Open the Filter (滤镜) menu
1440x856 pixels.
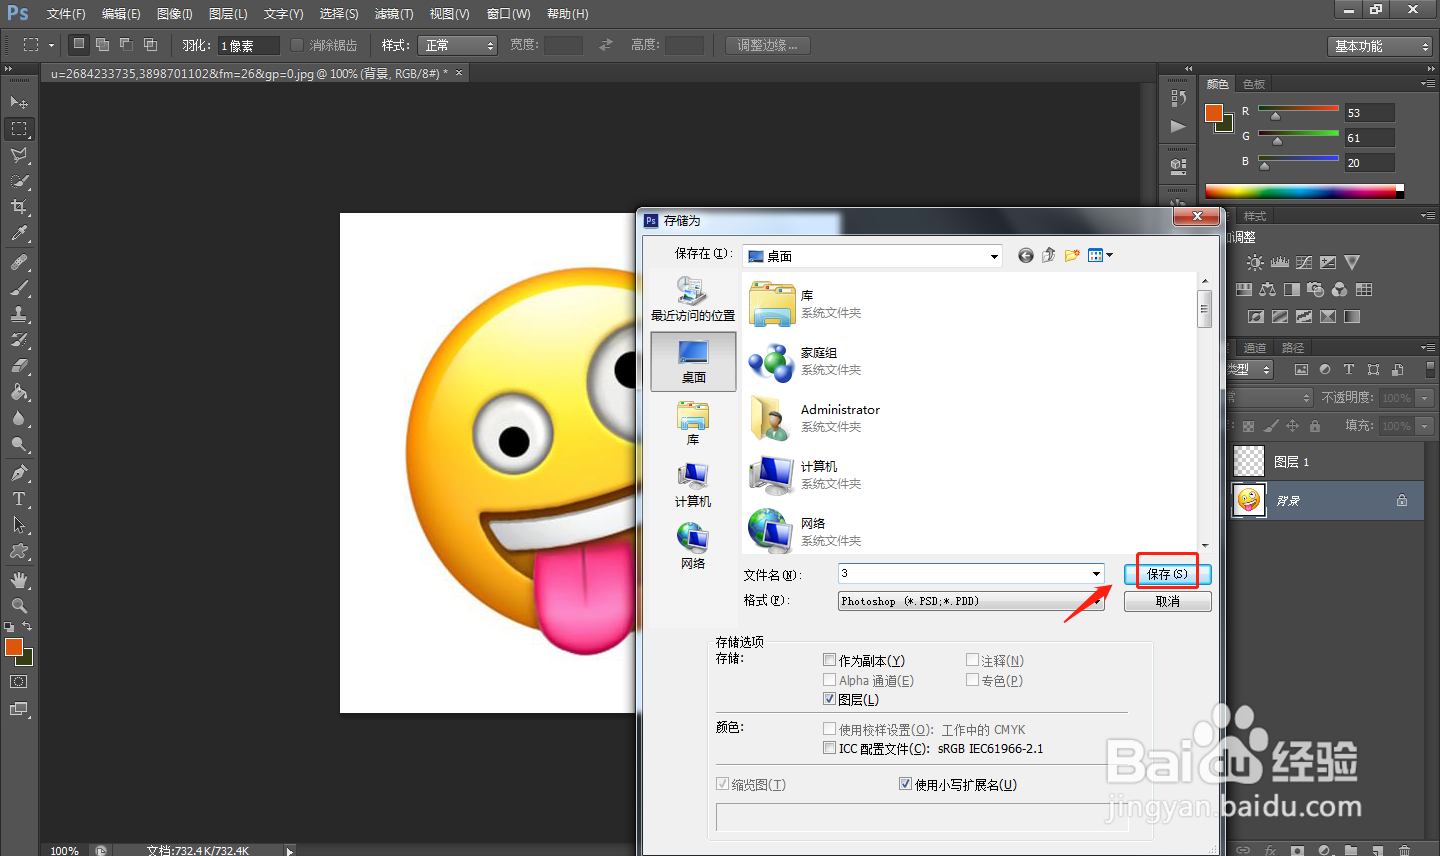(x=394, y=14)
